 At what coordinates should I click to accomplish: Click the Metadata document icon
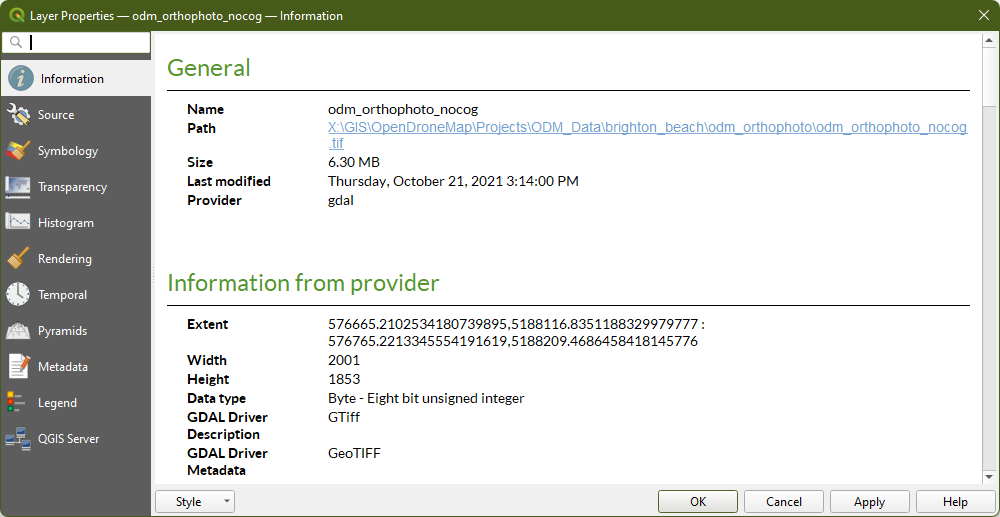point(18,367)
